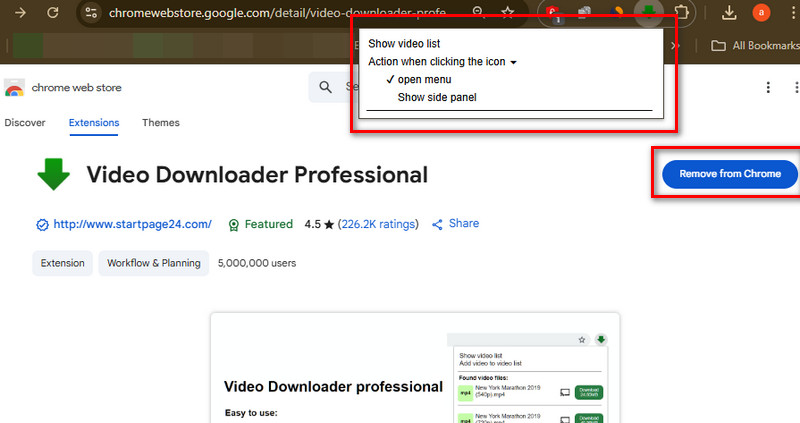Open the Chrome three-dot main menu
This screenshot has width=800, height=423.
793,13
